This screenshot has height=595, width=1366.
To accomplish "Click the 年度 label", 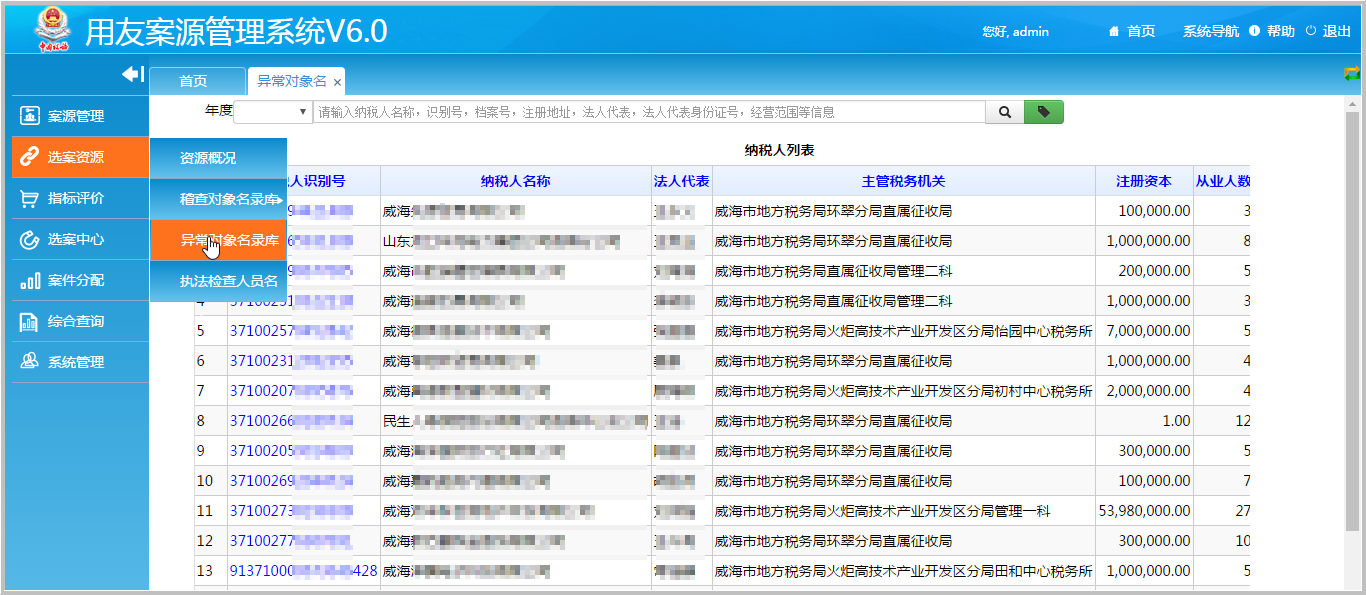I will (219, 111).
